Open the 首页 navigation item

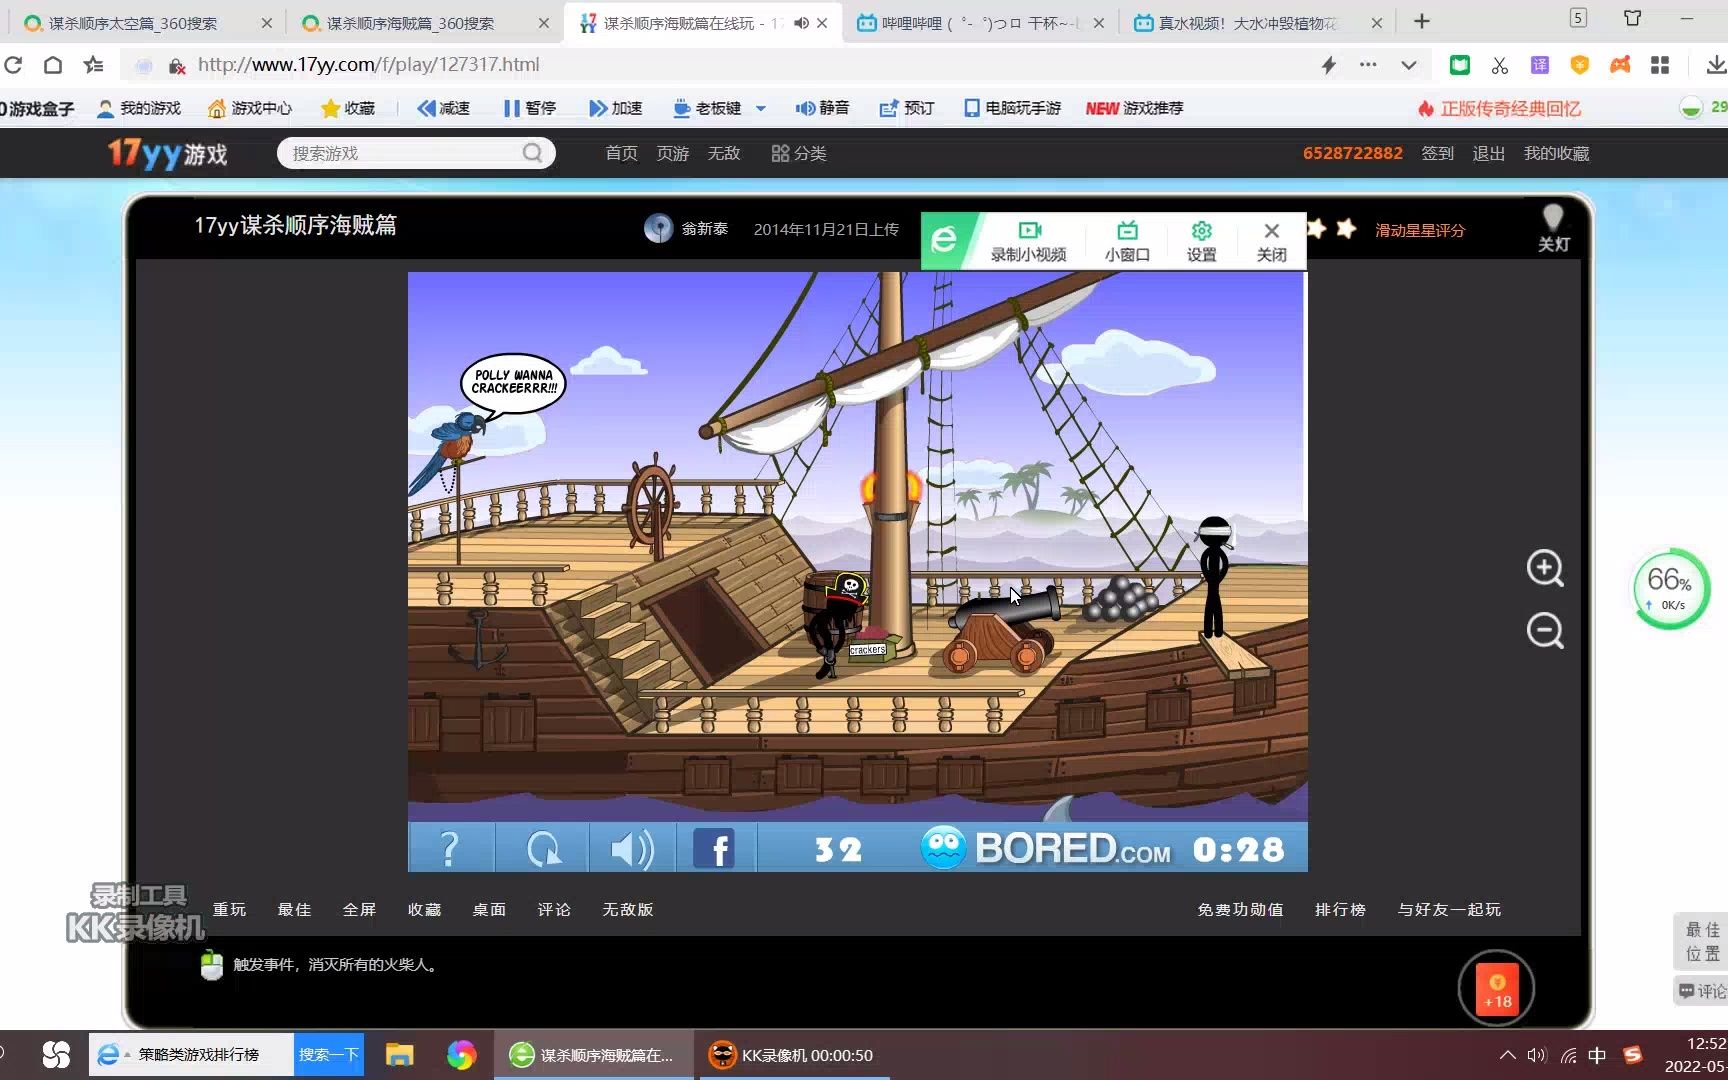(621, 153)
